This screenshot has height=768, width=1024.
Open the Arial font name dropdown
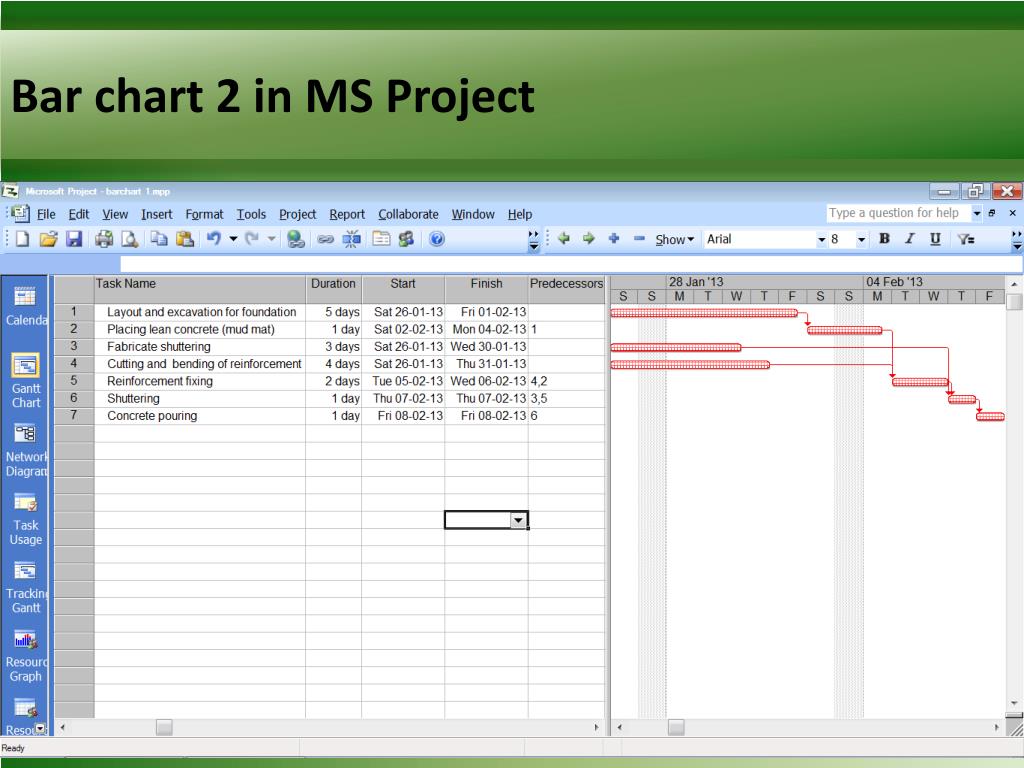822,240
